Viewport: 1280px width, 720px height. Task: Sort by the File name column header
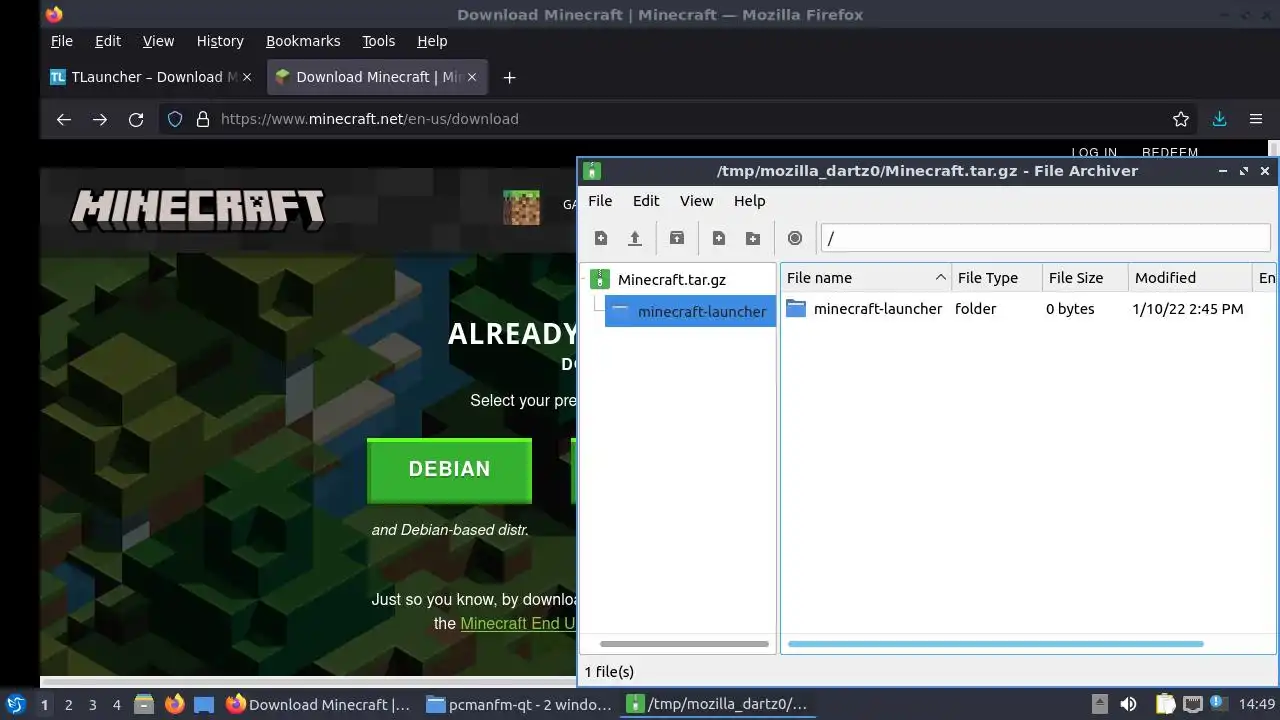tap(866, 278)
